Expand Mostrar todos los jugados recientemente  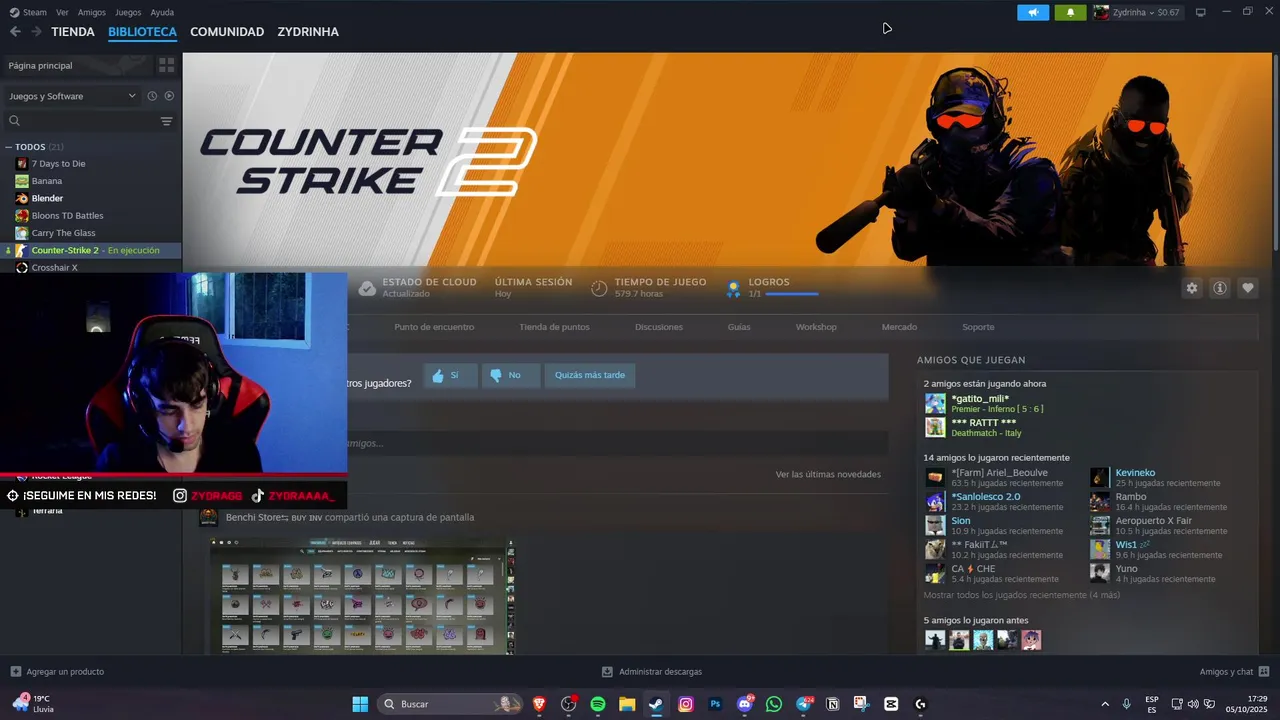pyautogui.click(x=1021, y=595)
